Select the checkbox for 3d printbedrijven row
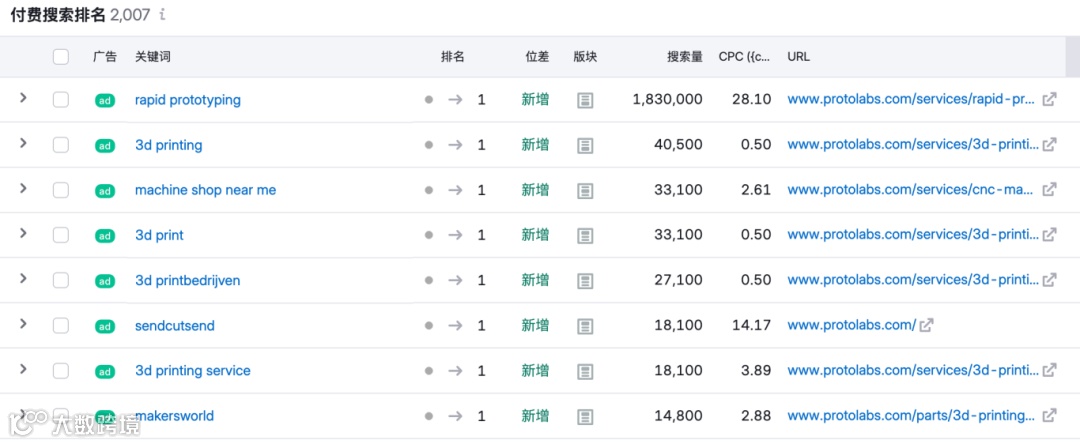The width and height of the screenshot is (1080, 444). pos(61,281)
